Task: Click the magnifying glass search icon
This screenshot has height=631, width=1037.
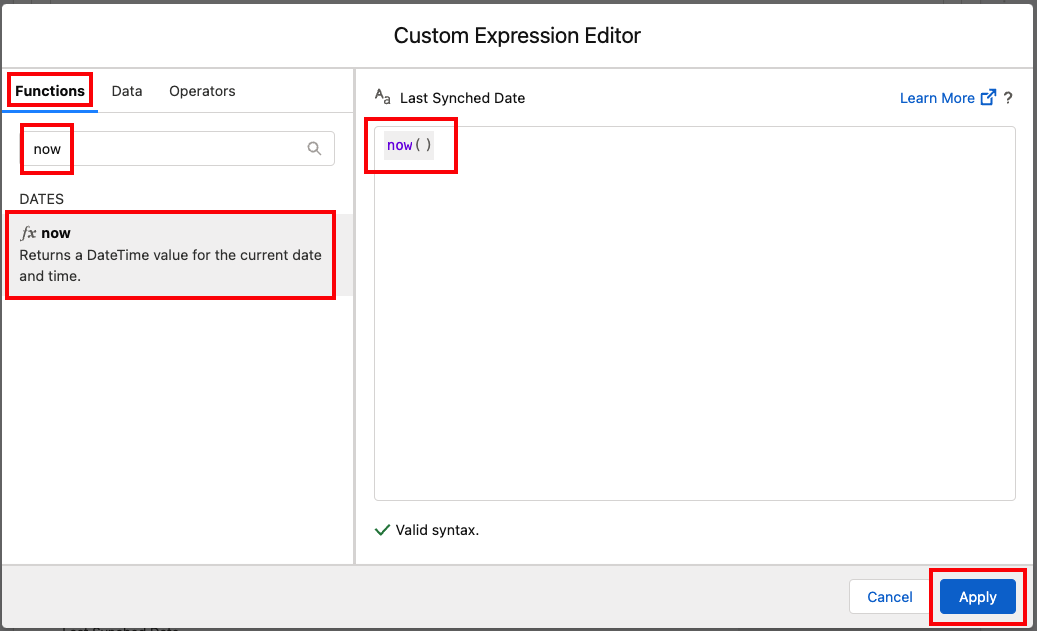Action: coord(314,148)
